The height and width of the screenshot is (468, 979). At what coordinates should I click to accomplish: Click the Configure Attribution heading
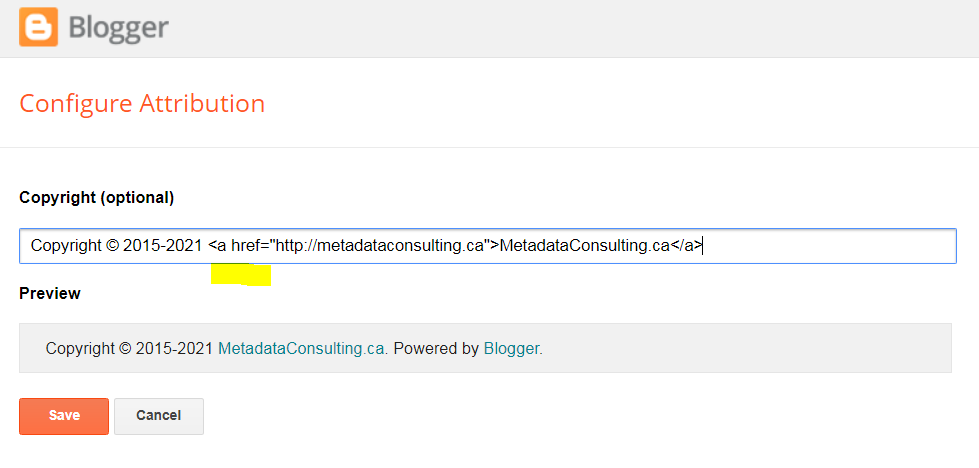click(142, 104)
